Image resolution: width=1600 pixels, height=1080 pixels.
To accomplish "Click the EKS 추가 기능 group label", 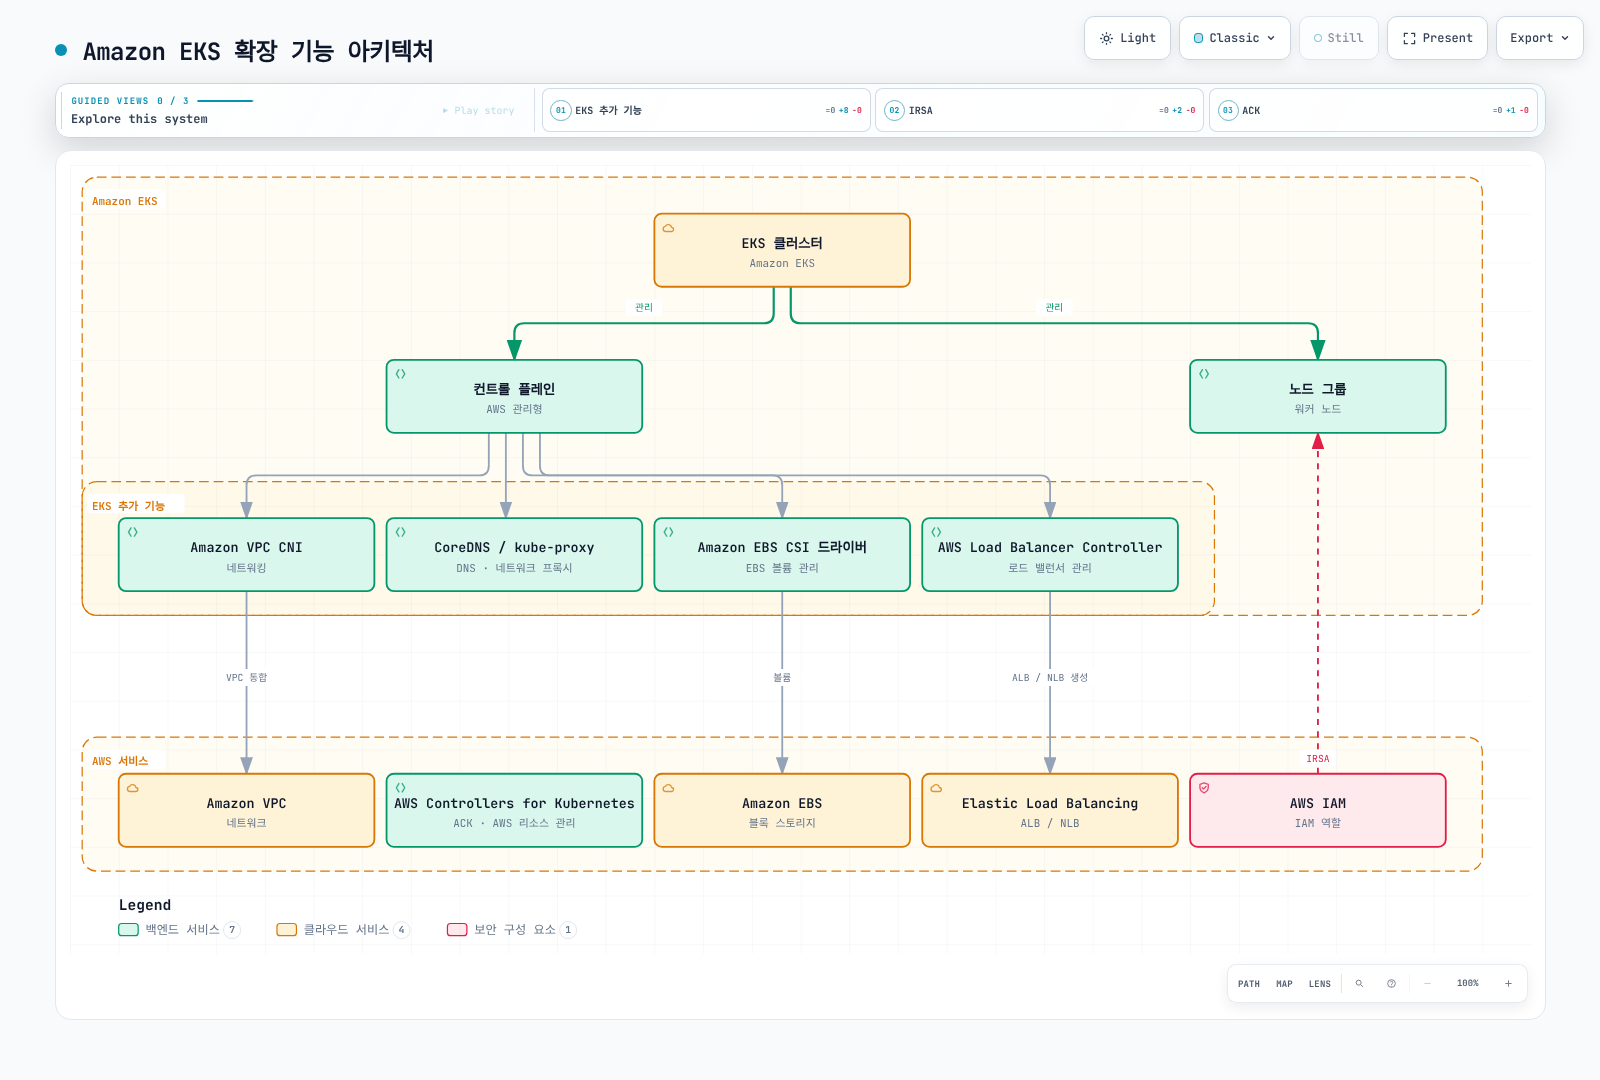I will (x=128, y=506).
